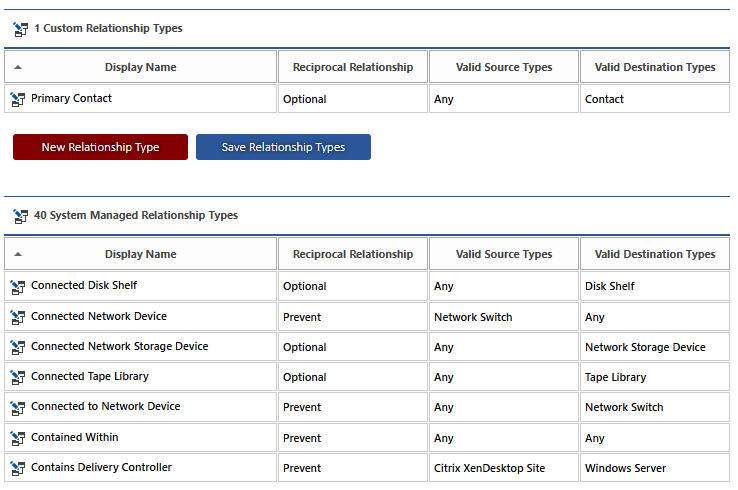Click the Primary Contact row icon

[18, 99]
